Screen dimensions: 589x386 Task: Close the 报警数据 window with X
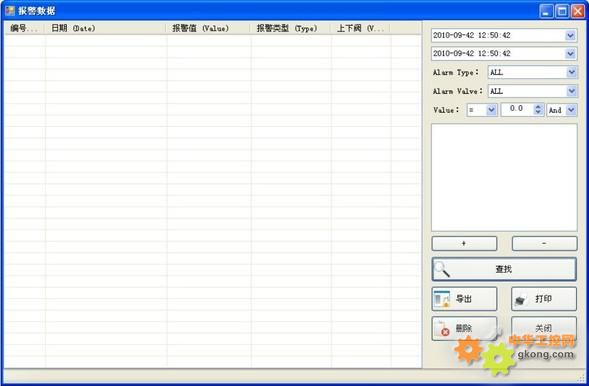[578, 11]
